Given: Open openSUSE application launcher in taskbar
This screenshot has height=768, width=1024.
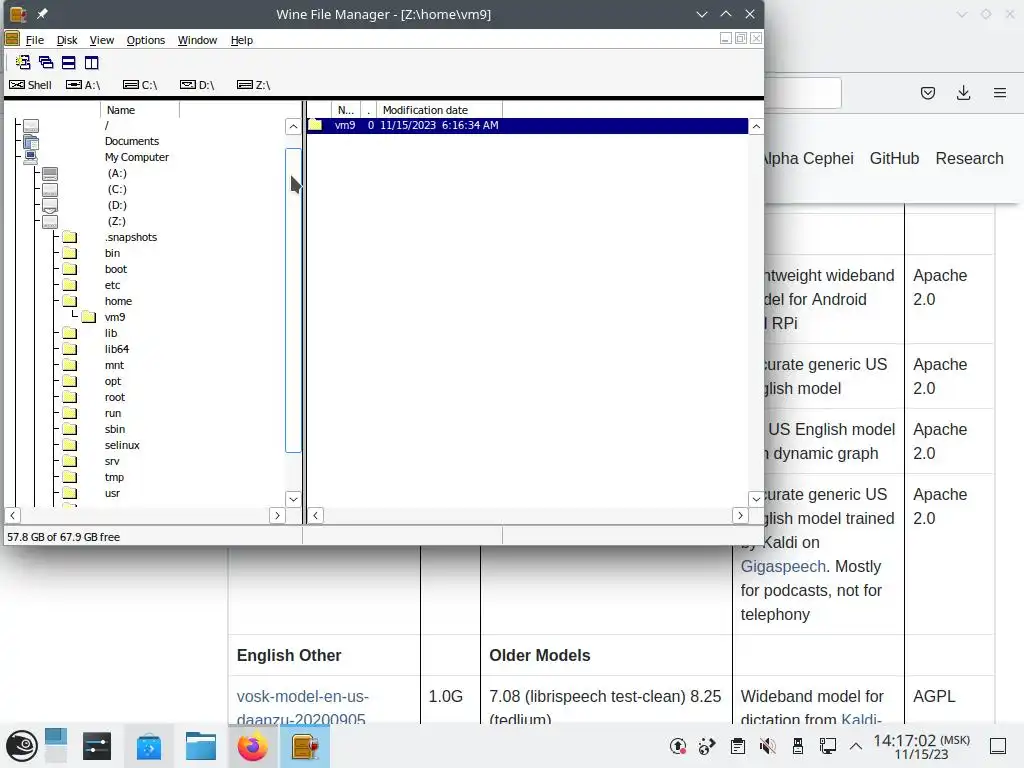Looking at the screenshot, I should [22, 746].
